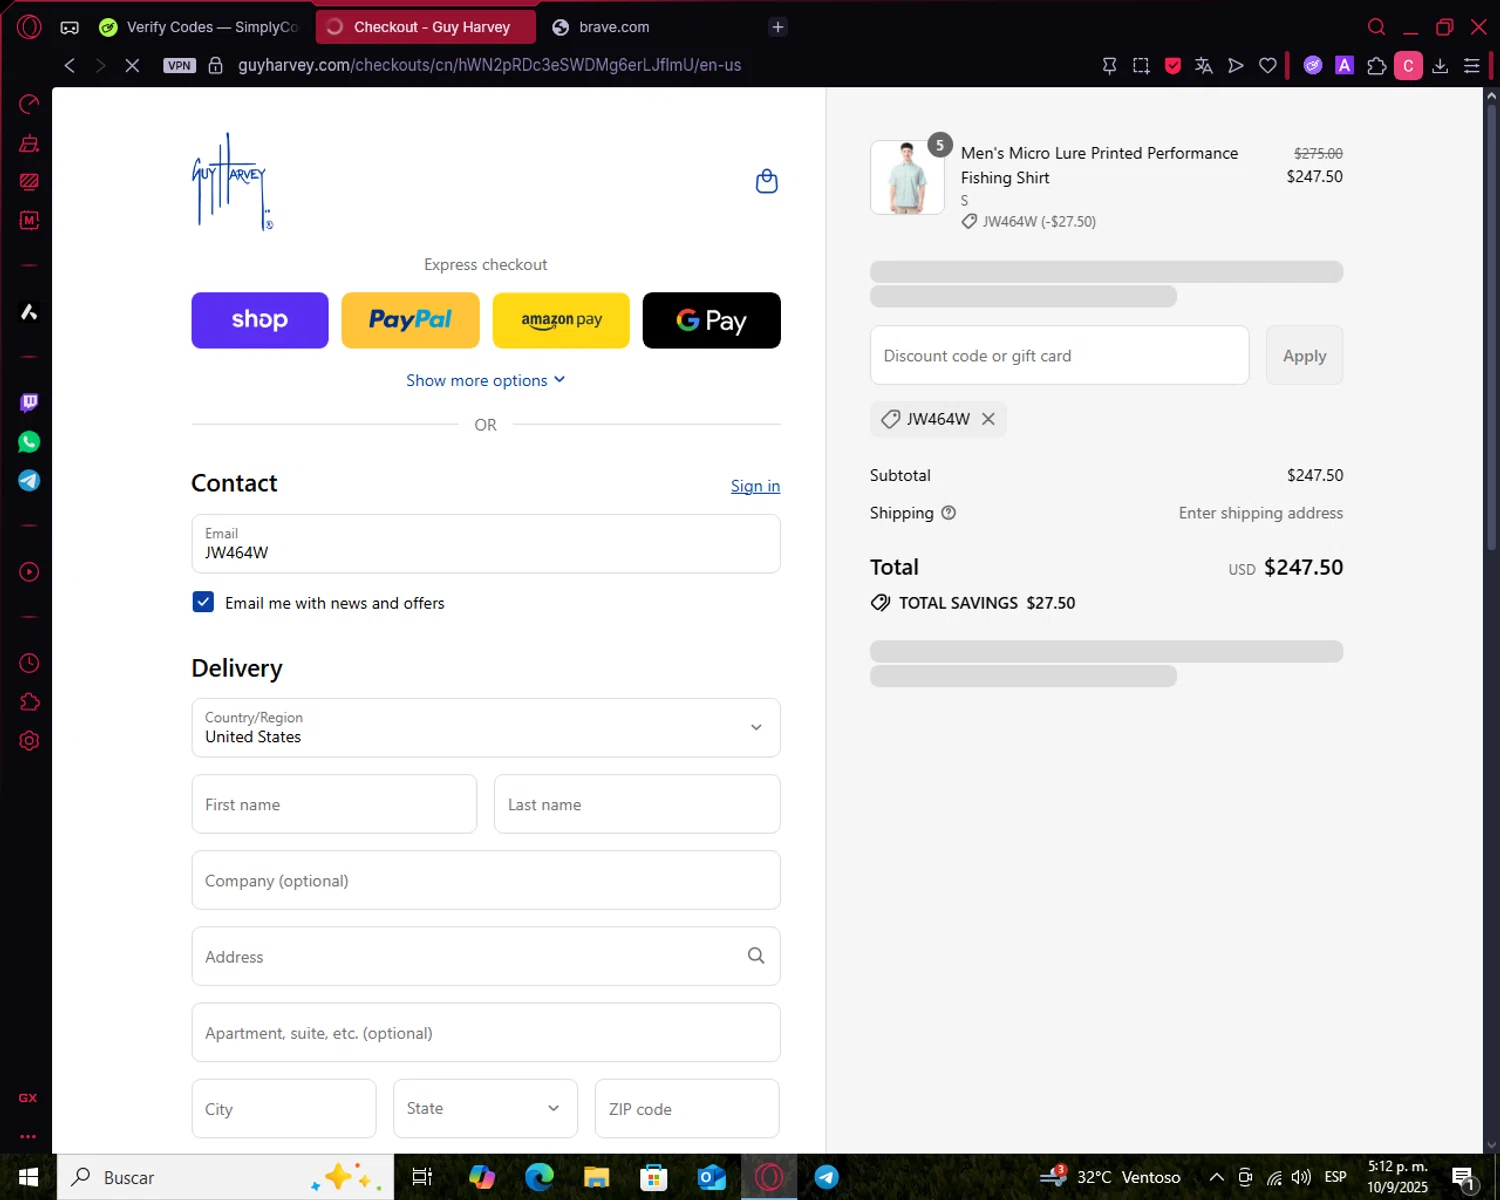Click the Discount code or gift card field
Screen dimensions: 1500x1200
1060,355
